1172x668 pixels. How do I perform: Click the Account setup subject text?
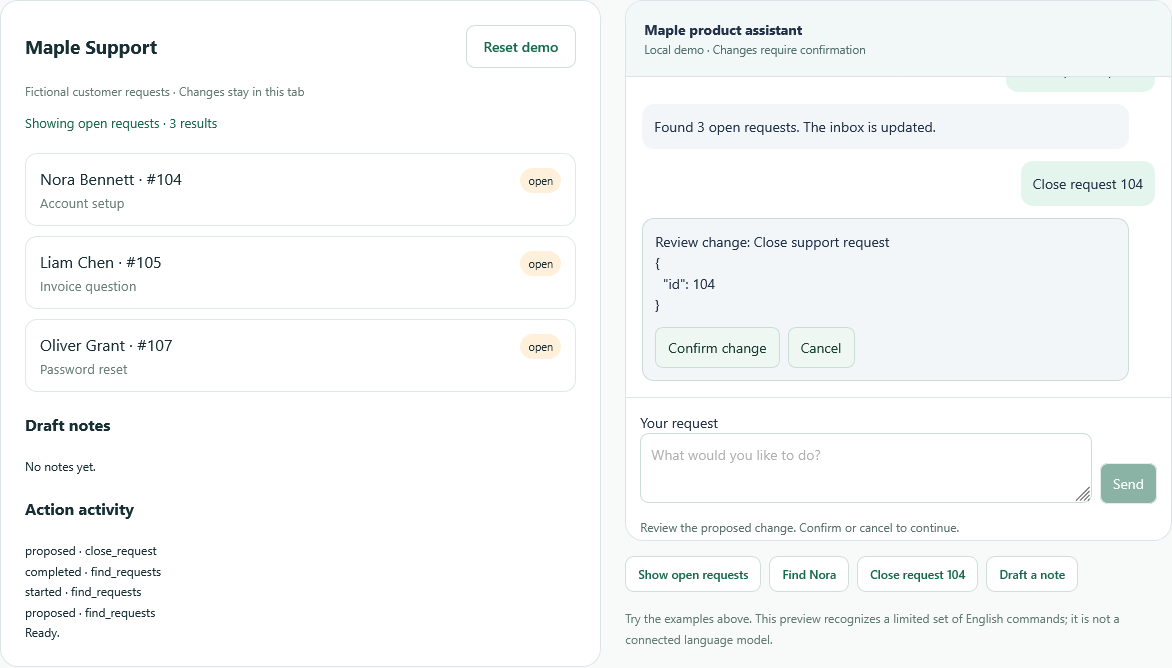pyautogui.click(x=82, y=203)
